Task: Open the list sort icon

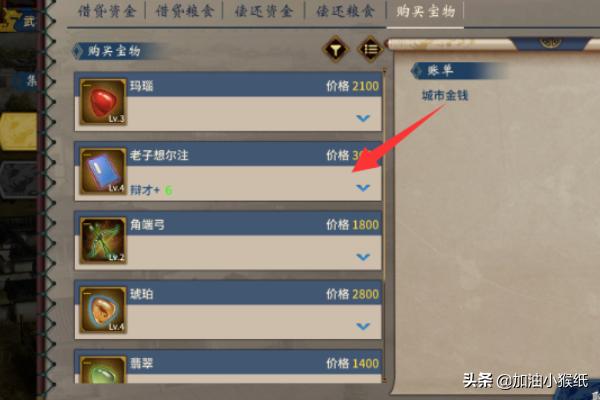Action: click(x=370, y=49)
